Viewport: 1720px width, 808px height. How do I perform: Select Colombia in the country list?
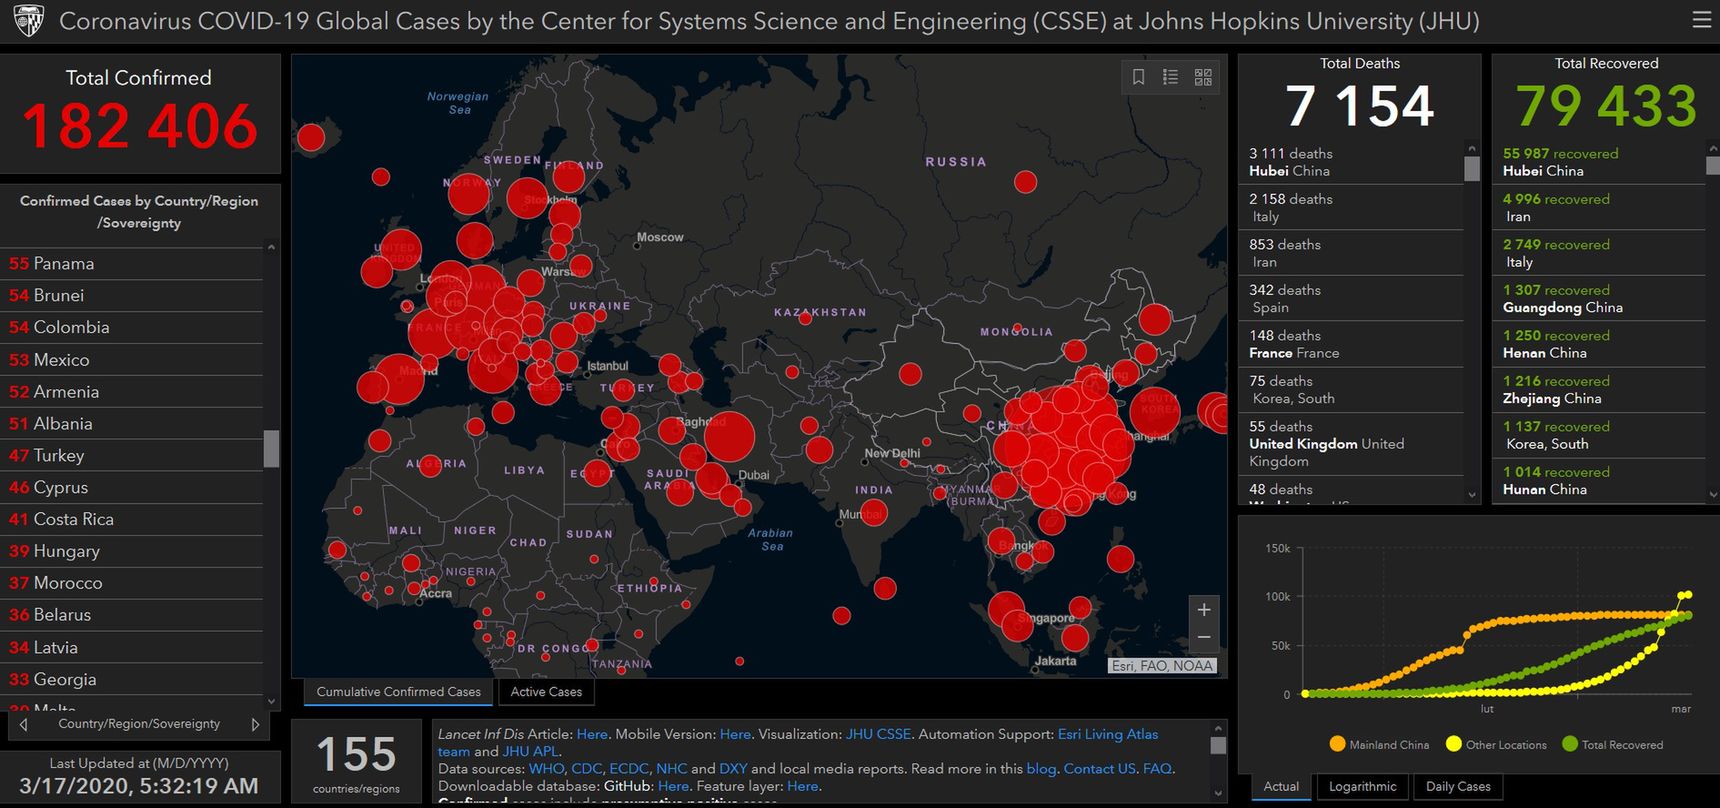[x=132, y=328]
